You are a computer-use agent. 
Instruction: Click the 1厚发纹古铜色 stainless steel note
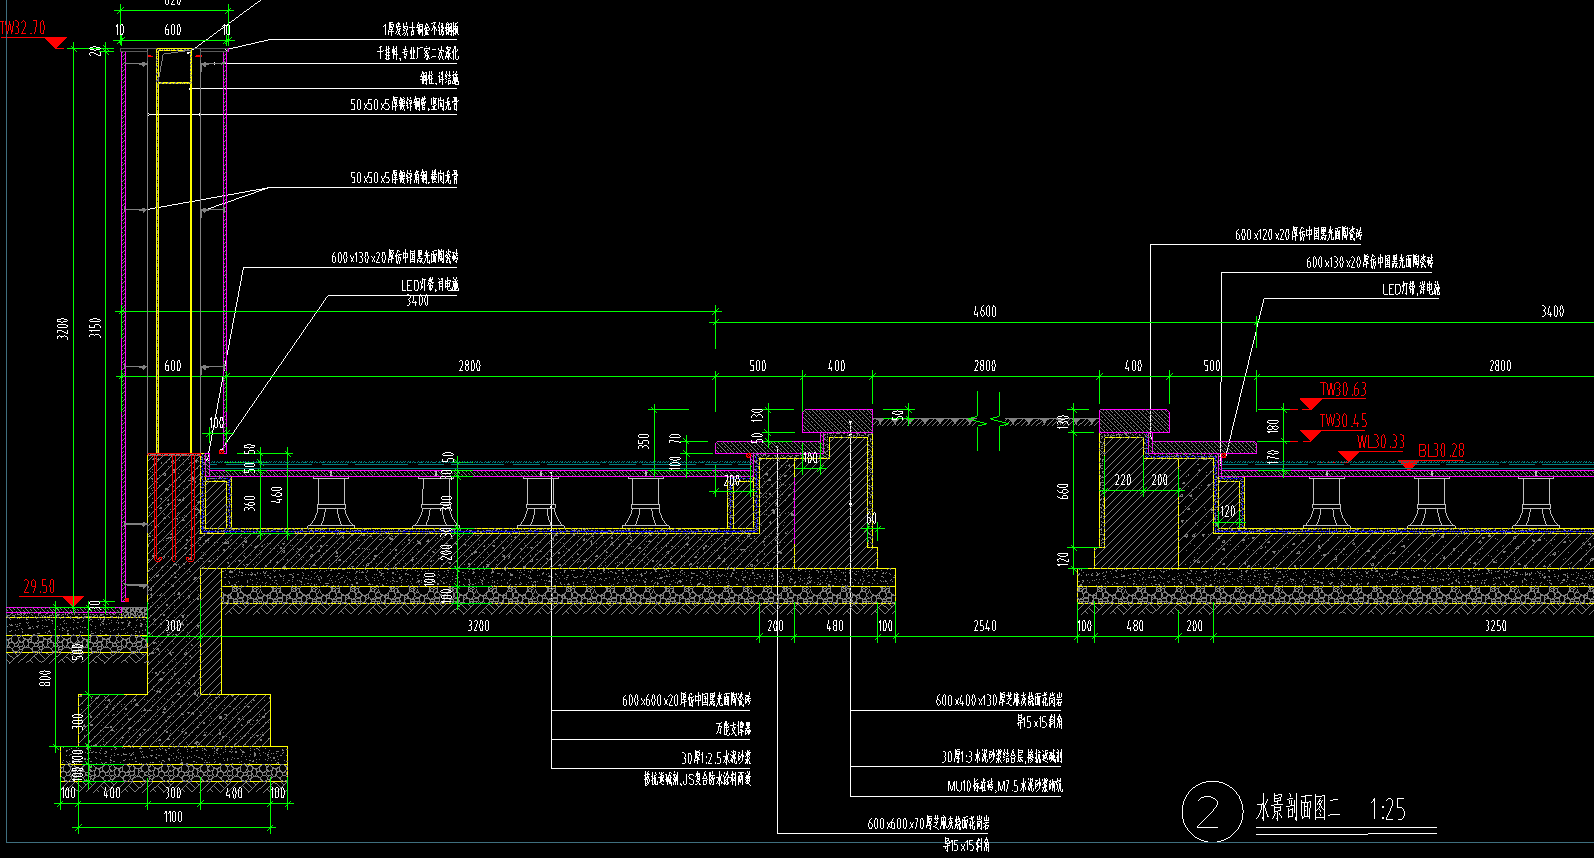(x=421, y=30)
